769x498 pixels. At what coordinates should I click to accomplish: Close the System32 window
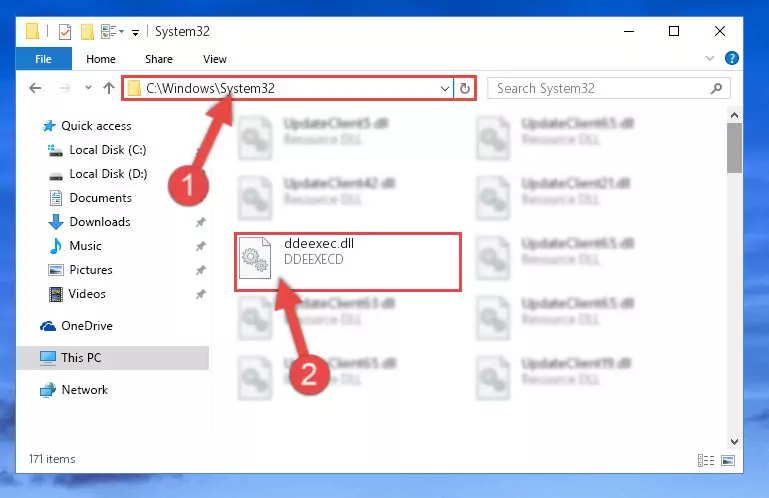(x=719, y=31)
